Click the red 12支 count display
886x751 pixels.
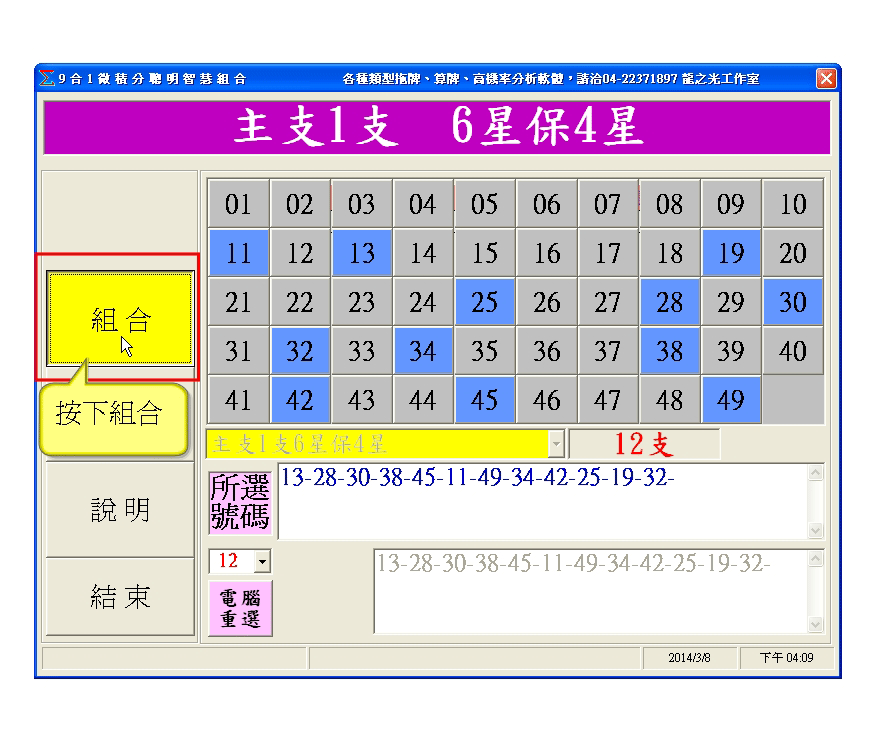click(x=645, y=444)
